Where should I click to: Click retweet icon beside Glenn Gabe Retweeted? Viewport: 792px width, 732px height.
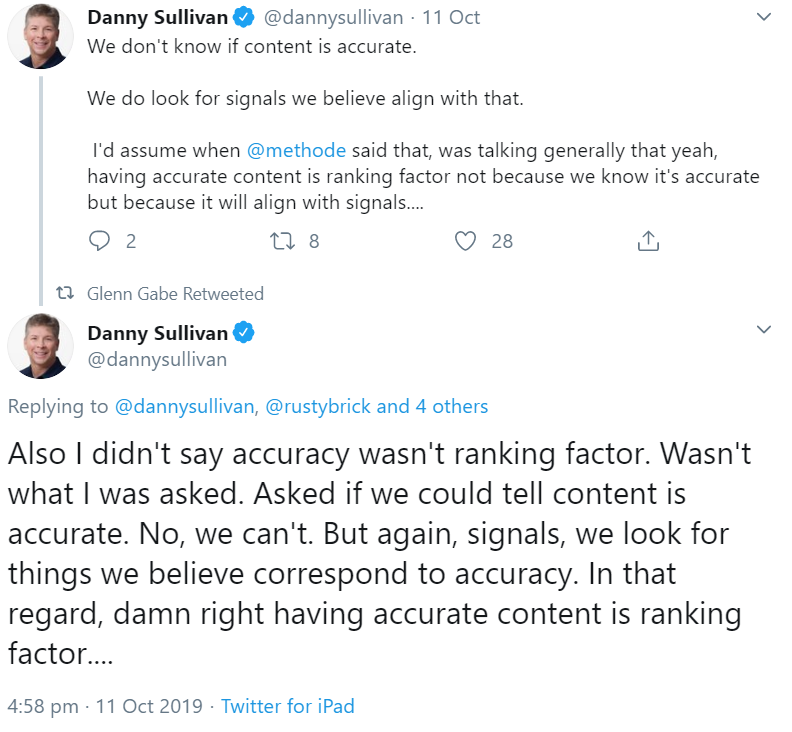(66, 294)
